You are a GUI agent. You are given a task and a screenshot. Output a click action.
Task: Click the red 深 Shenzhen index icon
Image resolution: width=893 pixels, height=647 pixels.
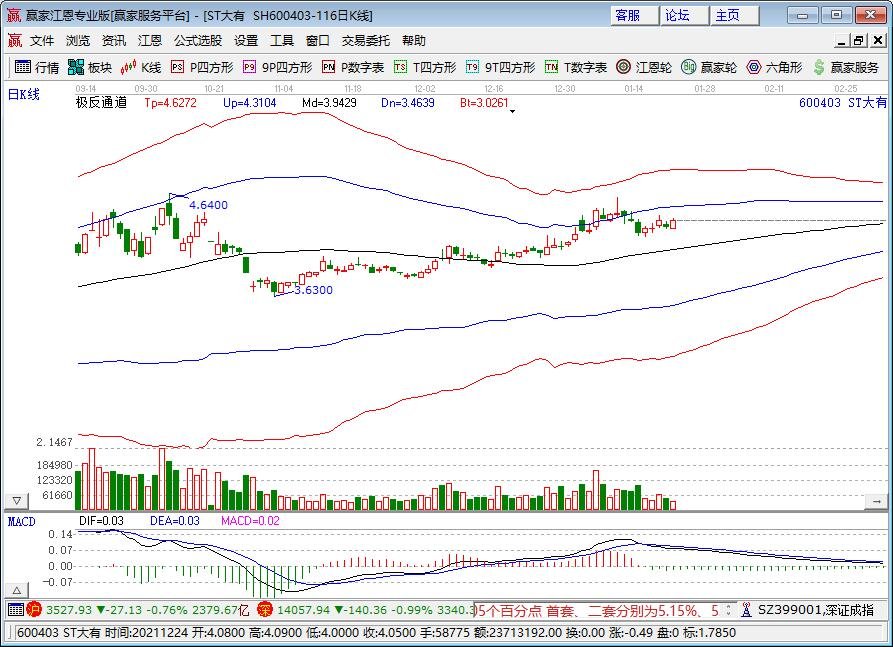(x=265, y=610)
